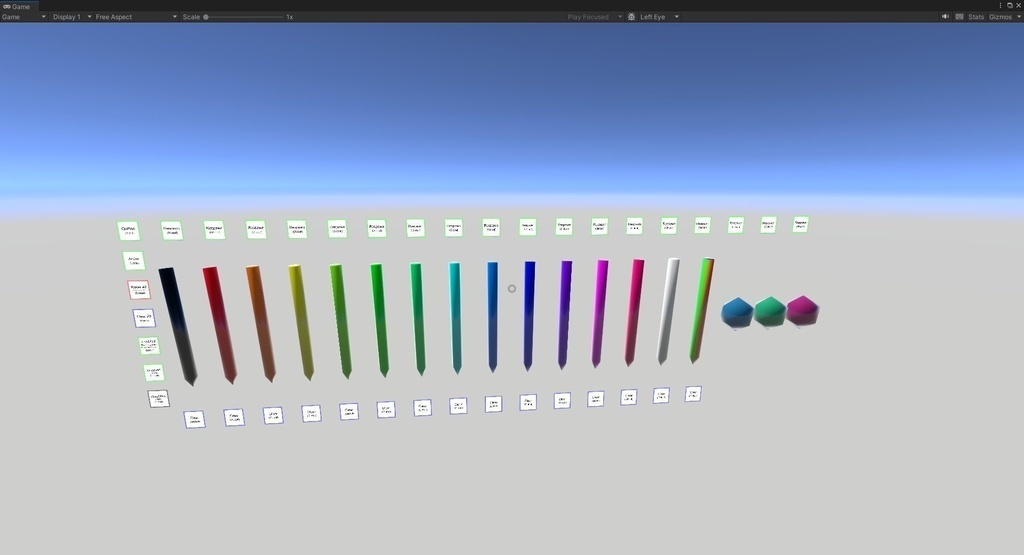Click the black-bordered button in left column
Screen dimensions: 1024x555
158,398
